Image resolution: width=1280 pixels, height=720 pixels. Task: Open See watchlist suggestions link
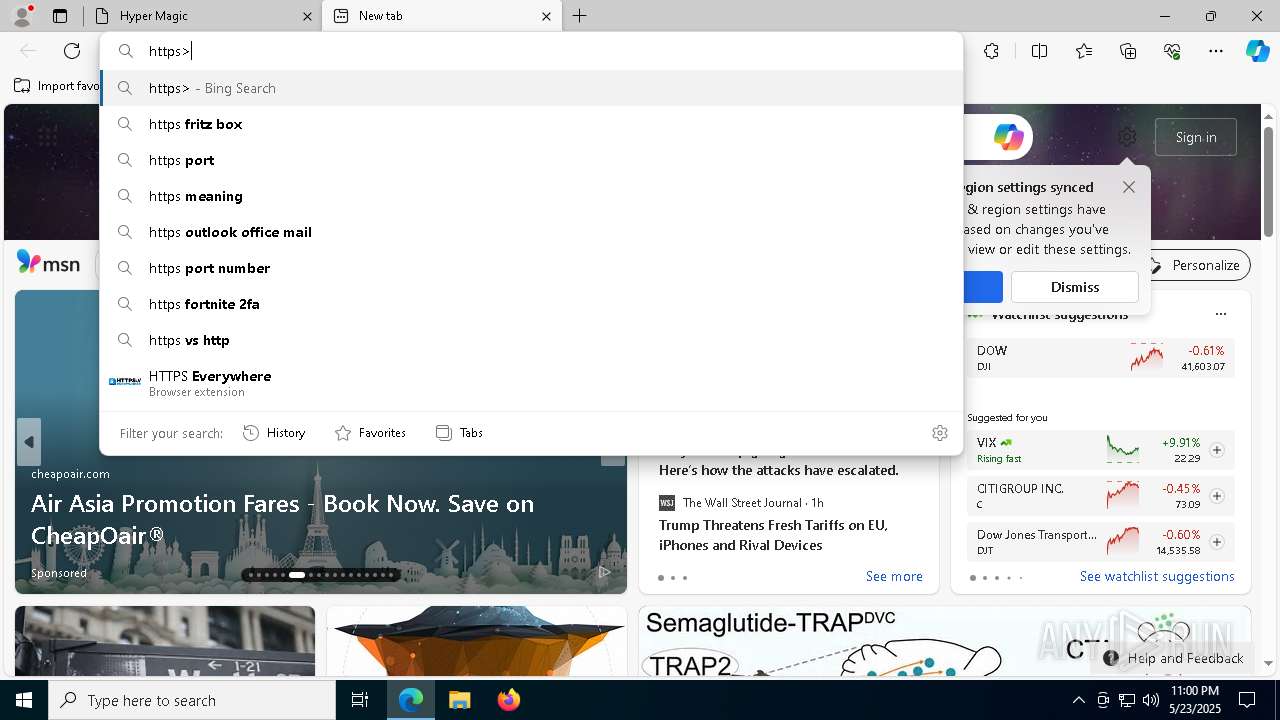1157,576
